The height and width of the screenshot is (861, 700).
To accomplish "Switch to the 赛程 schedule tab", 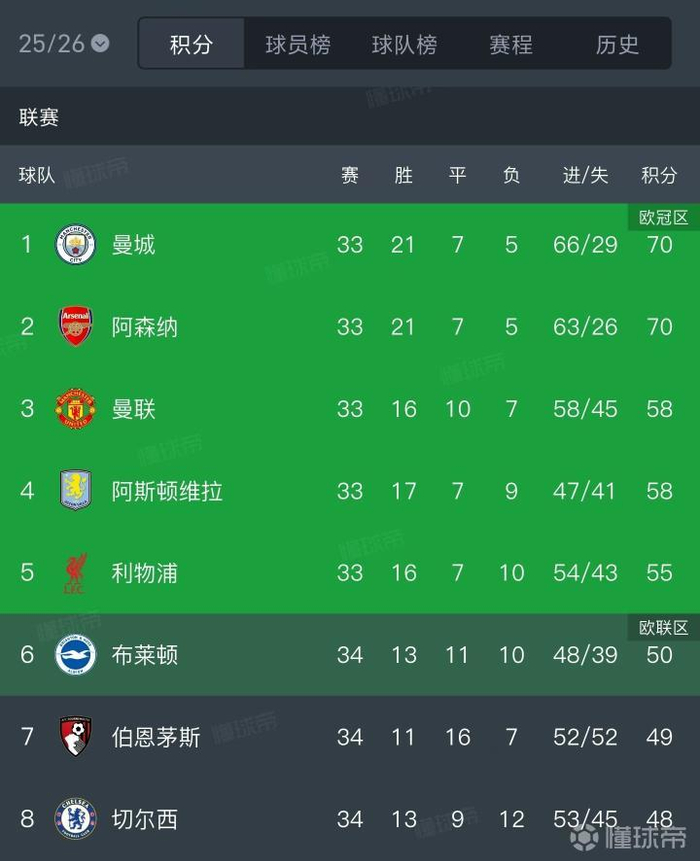I will pyautogui.click(x=510, y=44).
